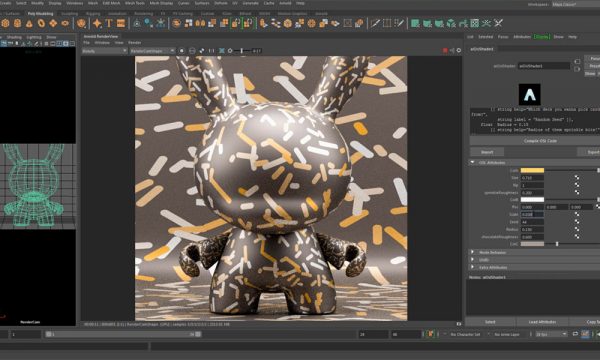Open the No Character Set dropdown

465,334
